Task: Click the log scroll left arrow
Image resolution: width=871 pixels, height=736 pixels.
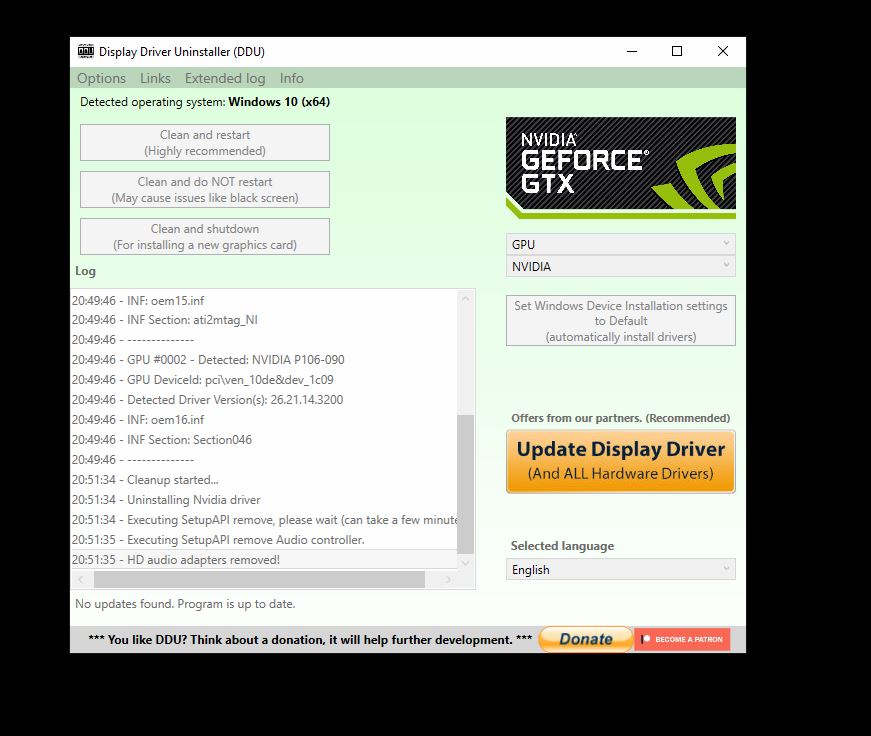Action: click(x=81, y=579)
